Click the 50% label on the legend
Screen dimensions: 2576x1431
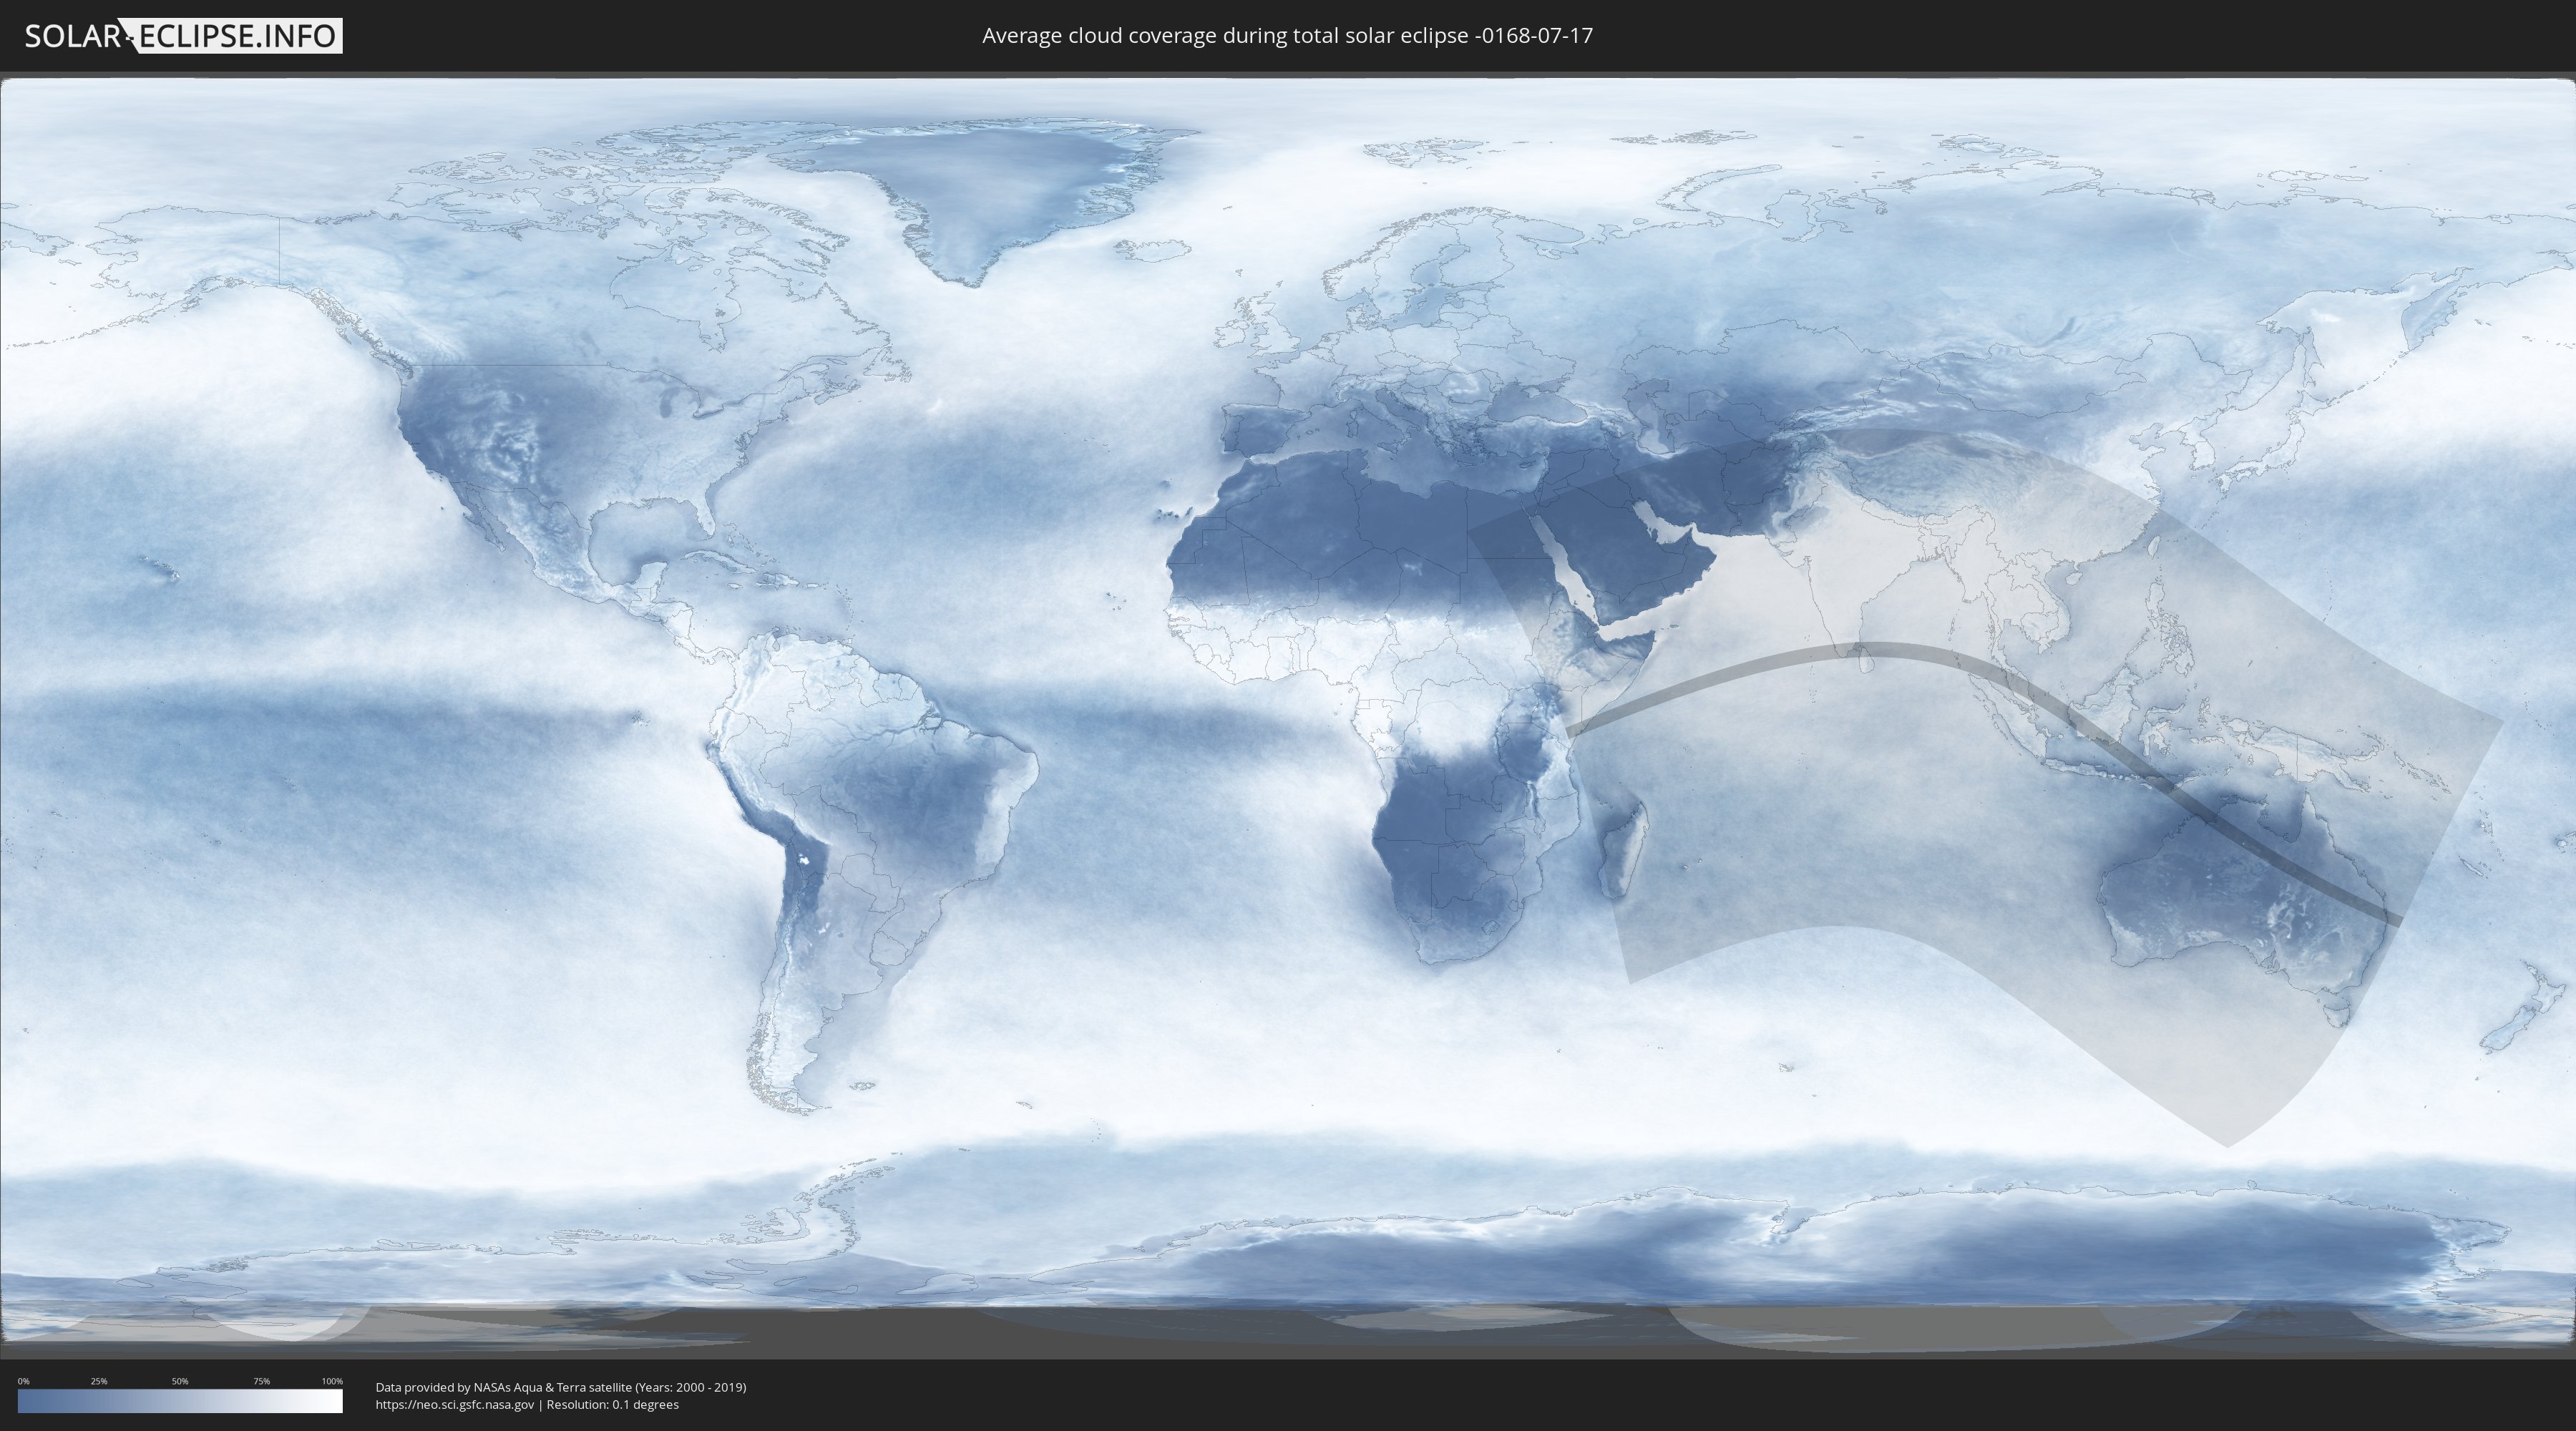(180, 1381)
